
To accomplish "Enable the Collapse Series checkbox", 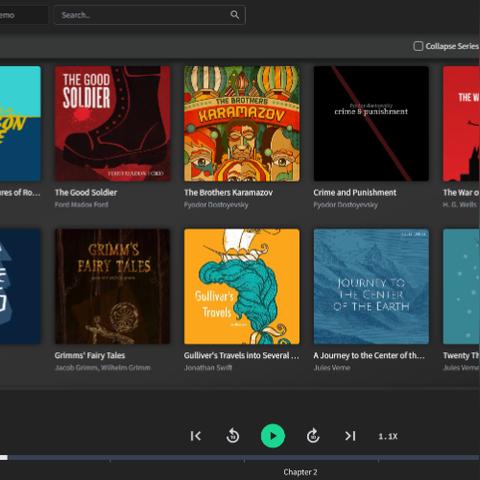I will [x=418, y=46].
